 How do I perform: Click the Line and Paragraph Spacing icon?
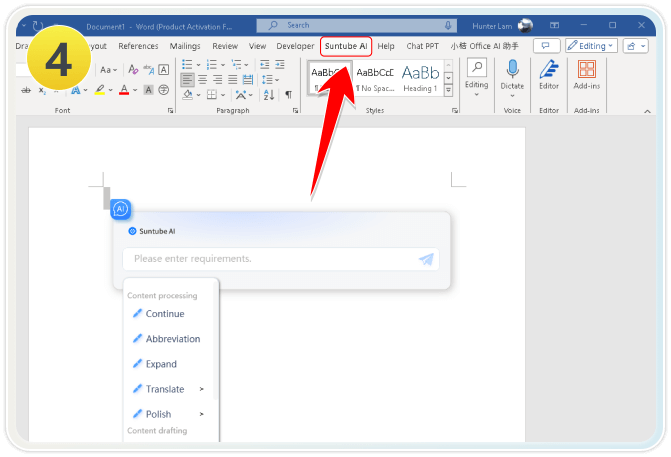(x=267, y=80)
